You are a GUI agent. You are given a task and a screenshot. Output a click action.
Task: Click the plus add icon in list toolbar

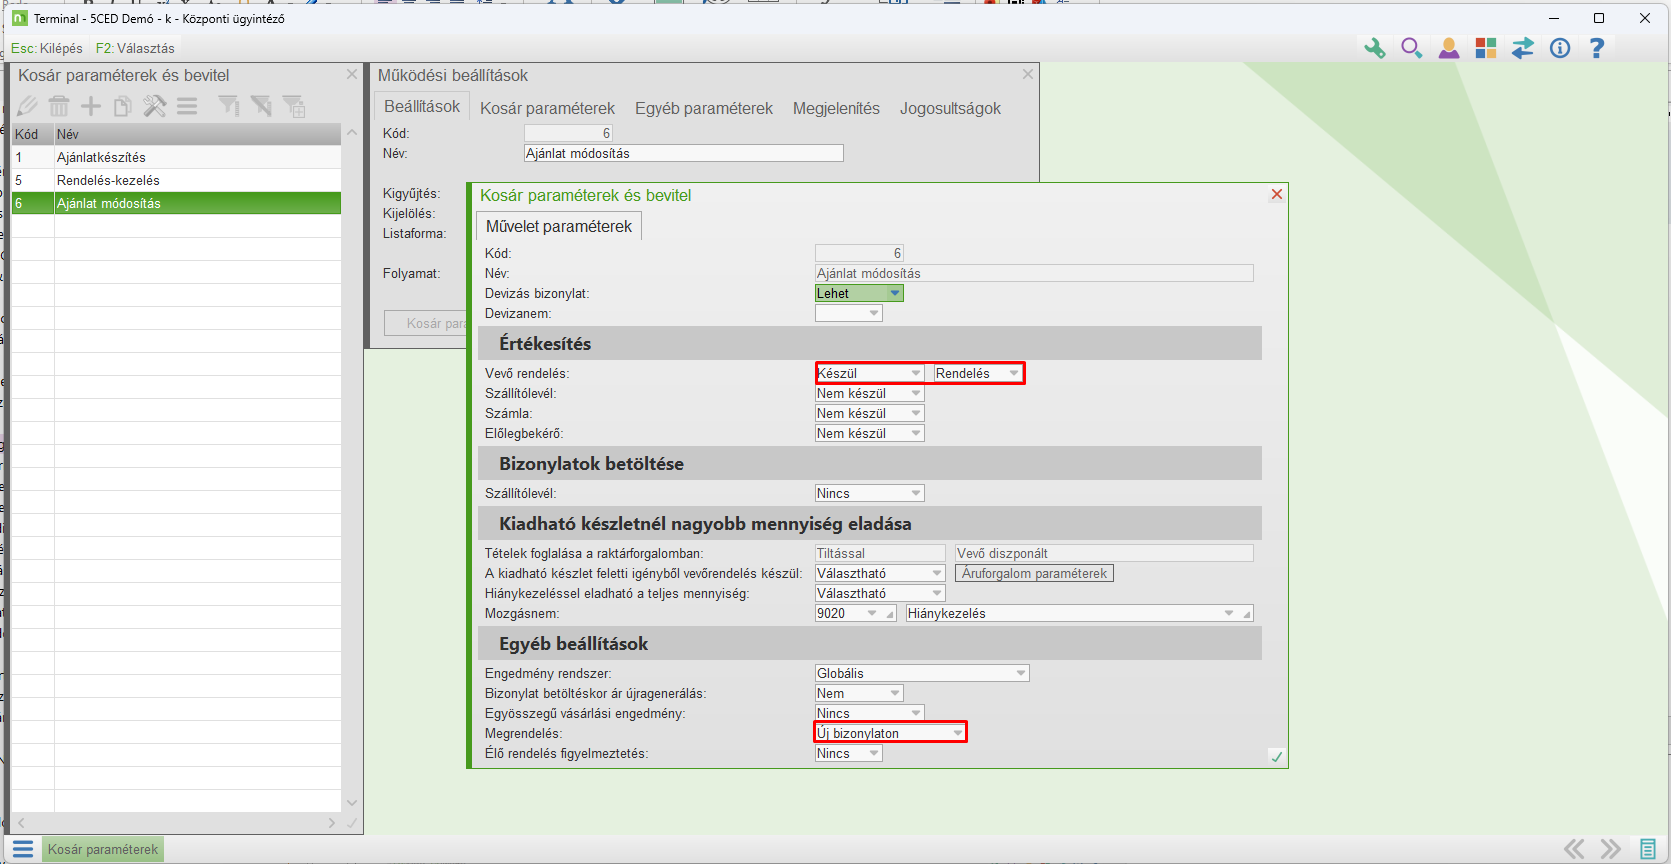pyautogui.click(x=91, y=106)
